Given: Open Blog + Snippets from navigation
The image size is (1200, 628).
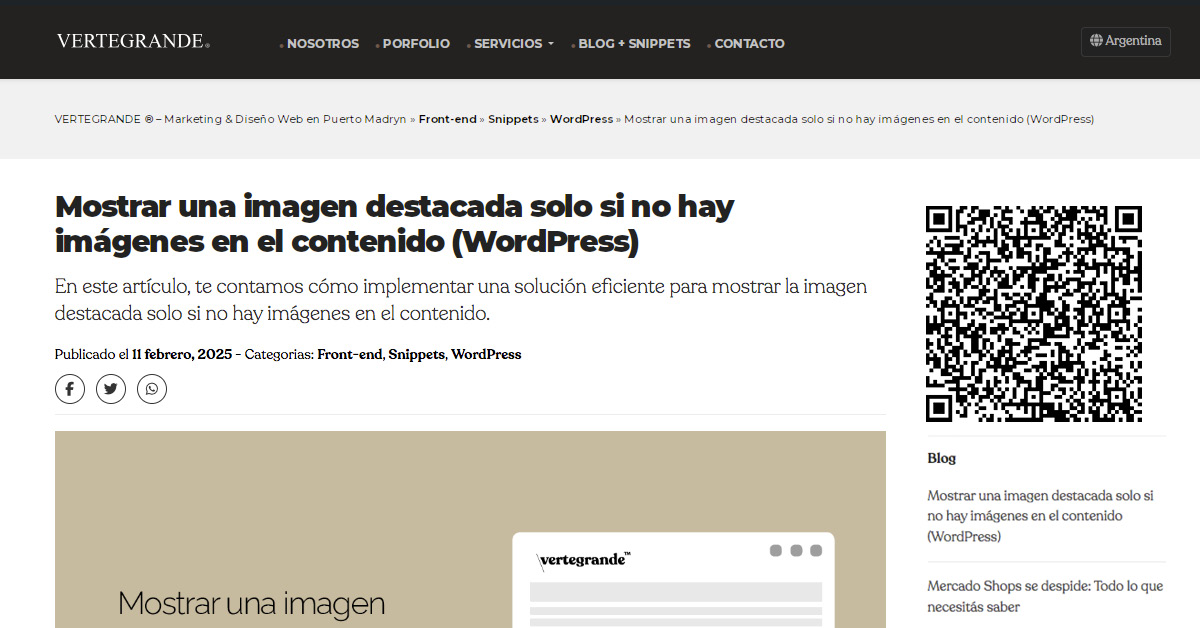Looking at the screenshot, I should coord(634,44).
